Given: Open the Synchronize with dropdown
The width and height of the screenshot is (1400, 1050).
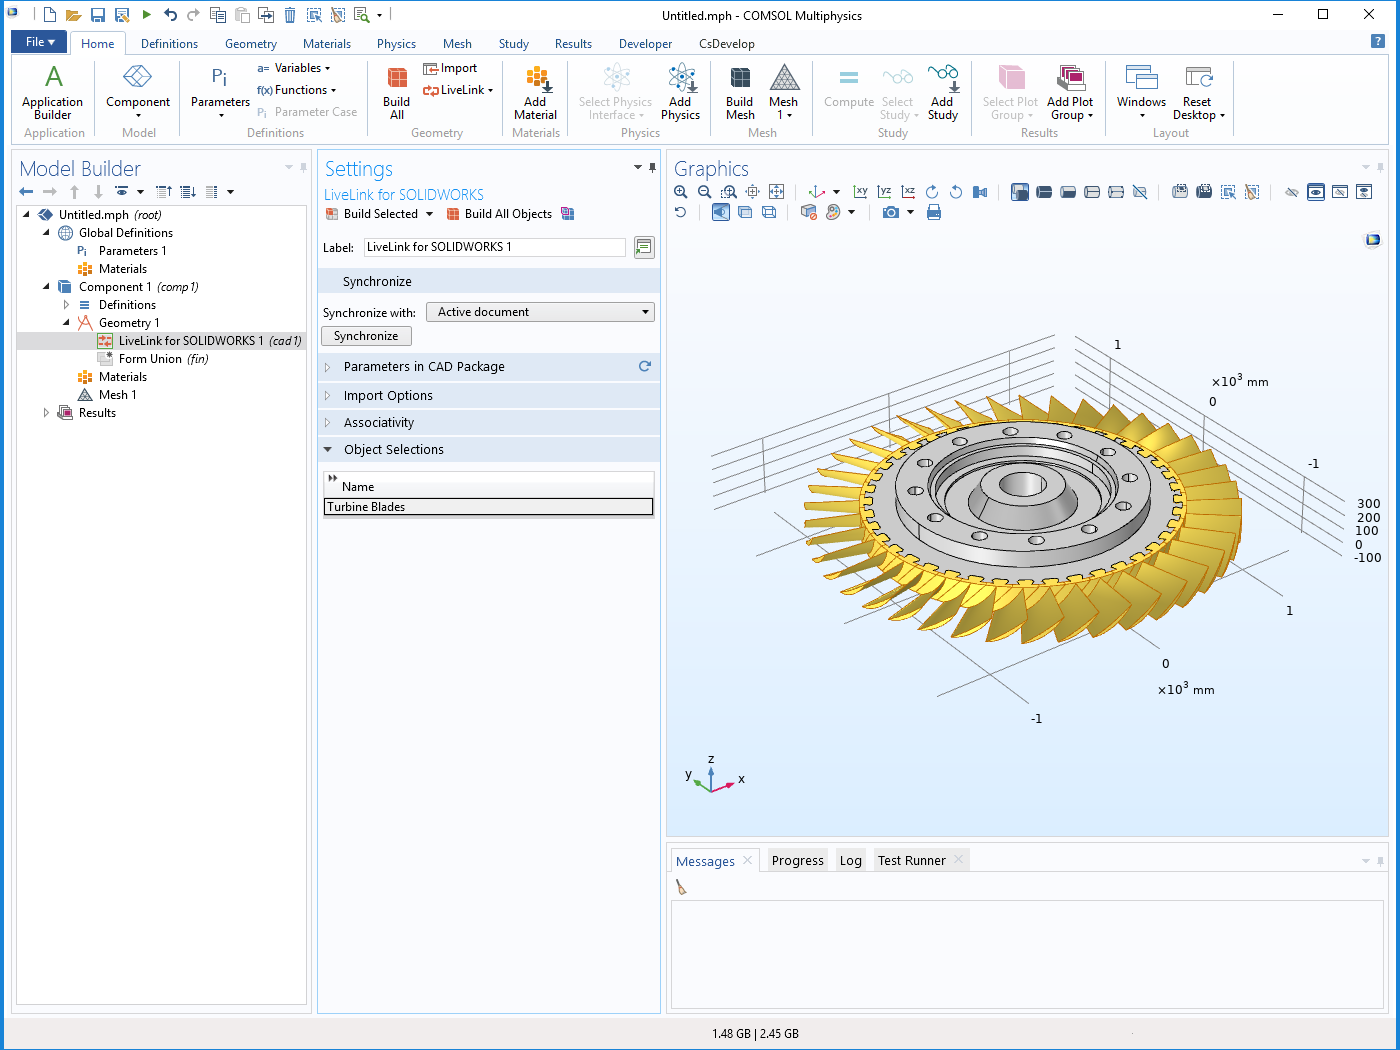Looking at the screenshot, I should pyautogui.click(x=540, y=312).
